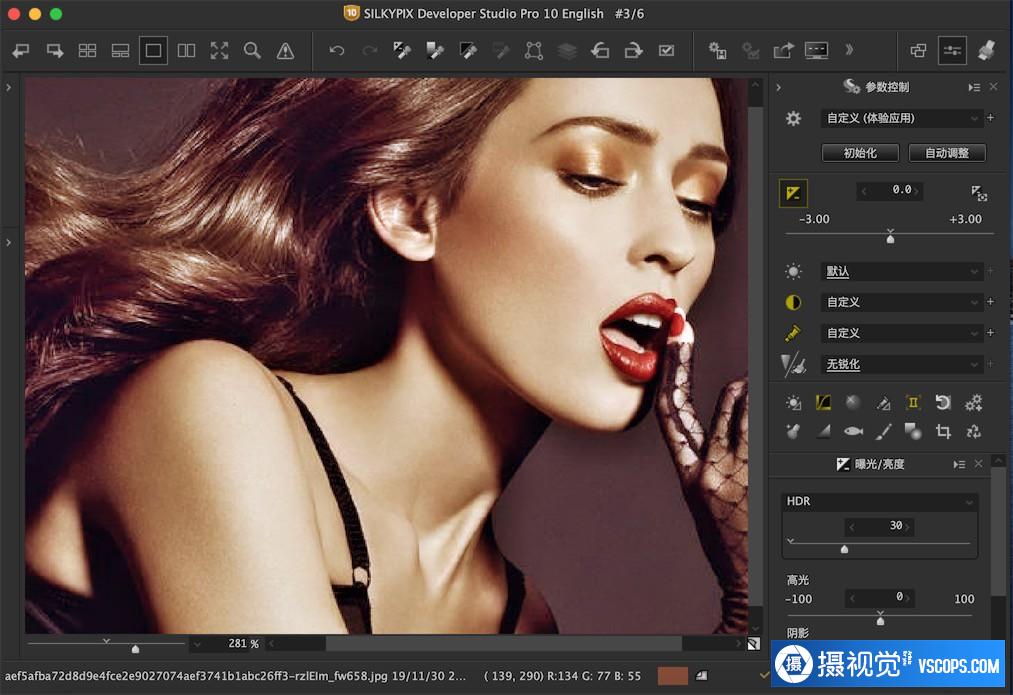Click the preview navigation icon at scrollbar corner
Screen dimensions: 1013x695
[754, 643]
